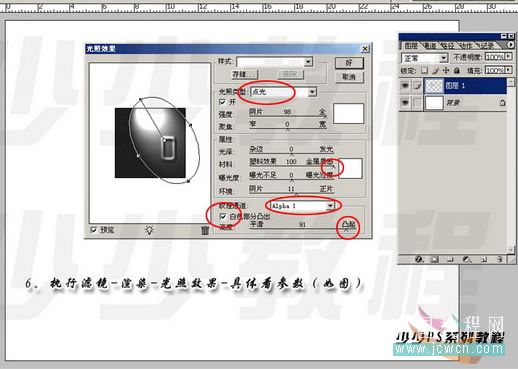Image resolution: width=518 pixels, height=369 pixels.
Task: Toggle the 开 light on checkbox
Action: [x=223, y=102]
